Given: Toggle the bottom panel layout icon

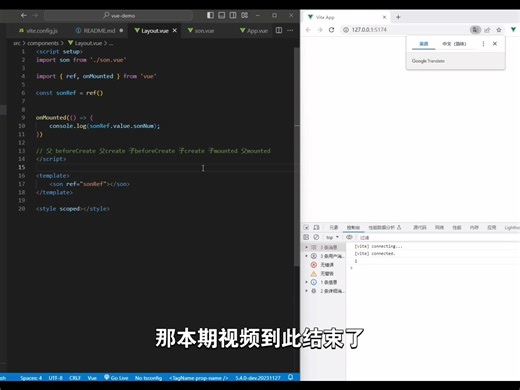Looking at the screenshot, I should tap(222, 15).
